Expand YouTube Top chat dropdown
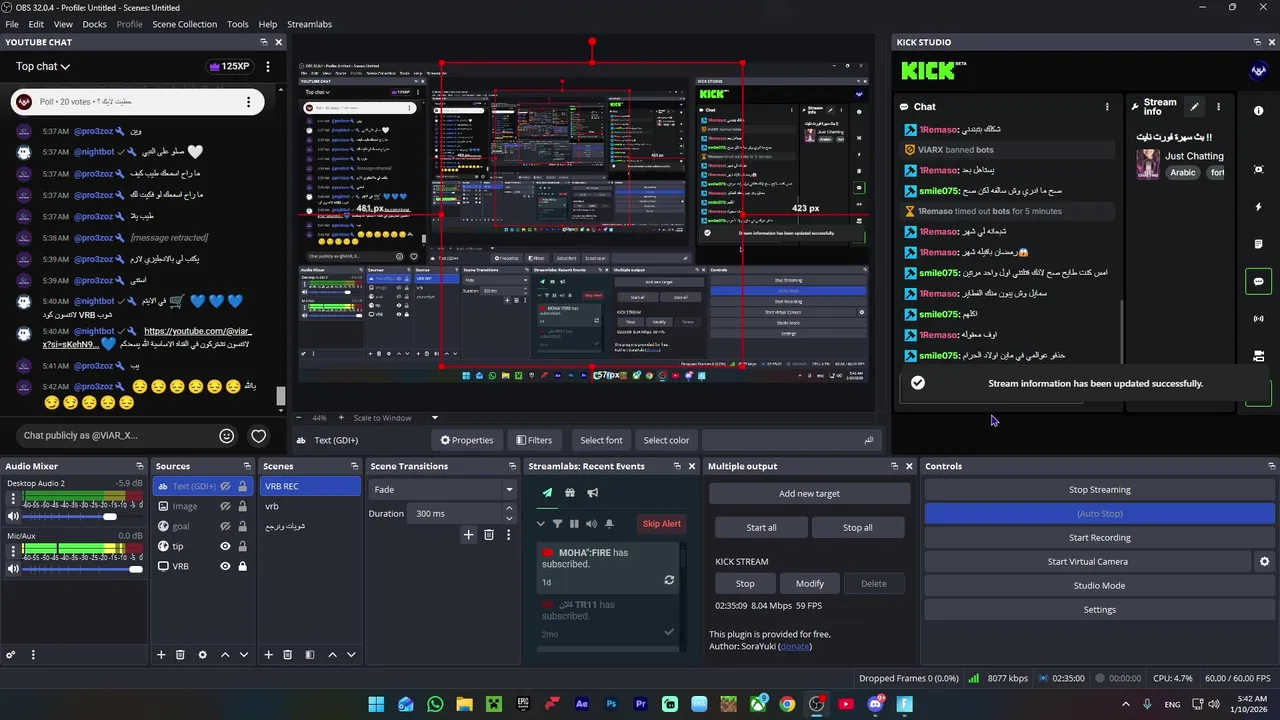The width and height of the screenshot is (1280, 720). pyautogui.click(x=42, y=67)
